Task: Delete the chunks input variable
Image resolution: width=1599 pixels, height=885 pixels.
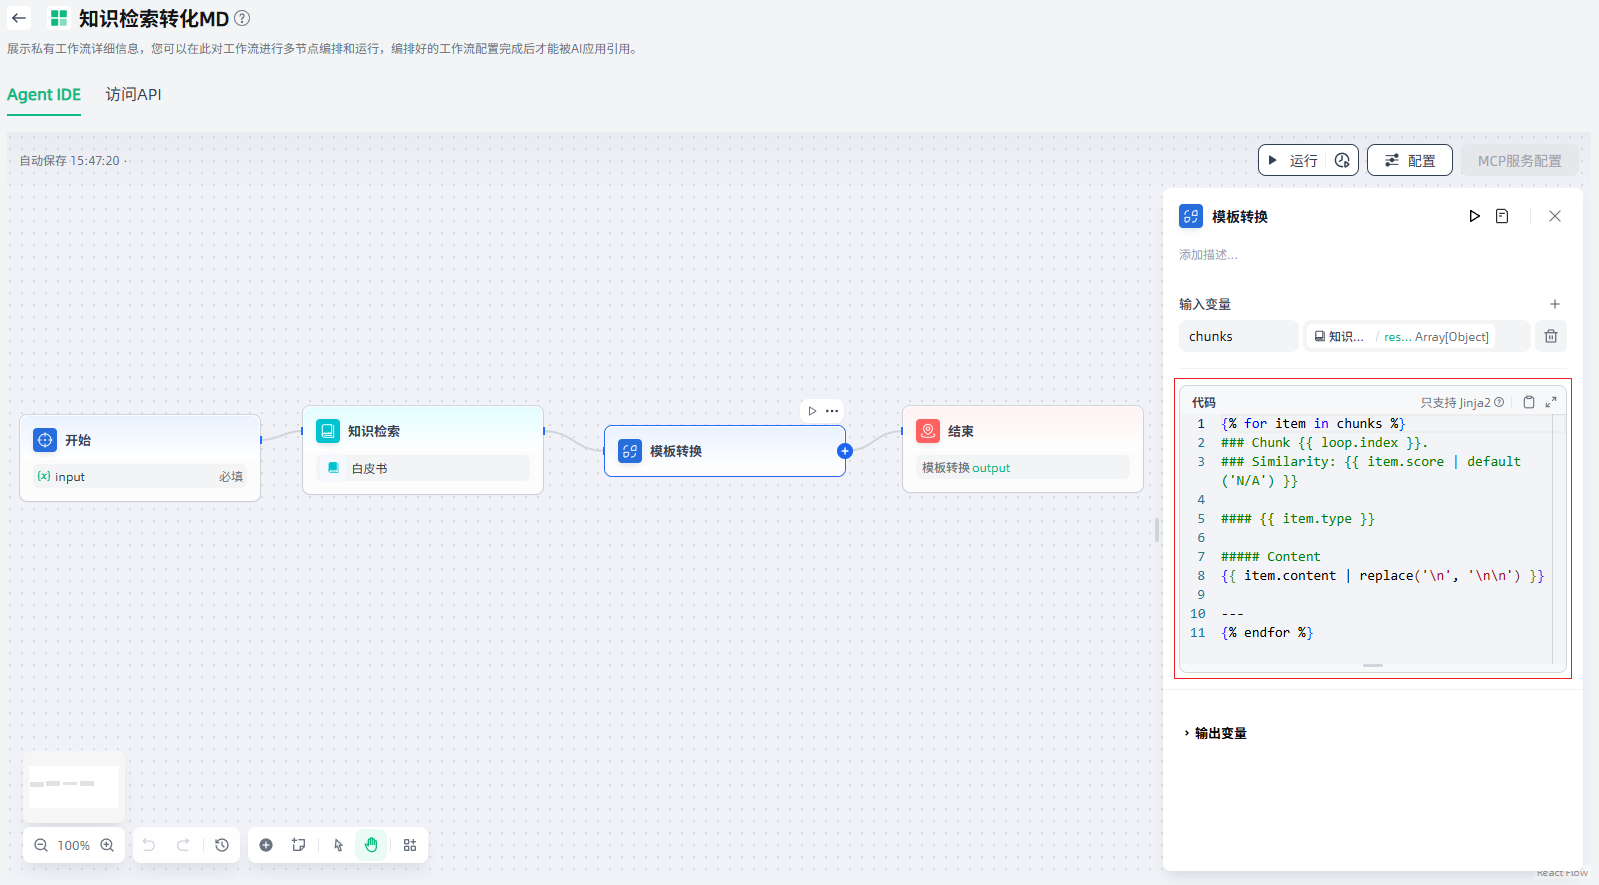Action: 1550,336
